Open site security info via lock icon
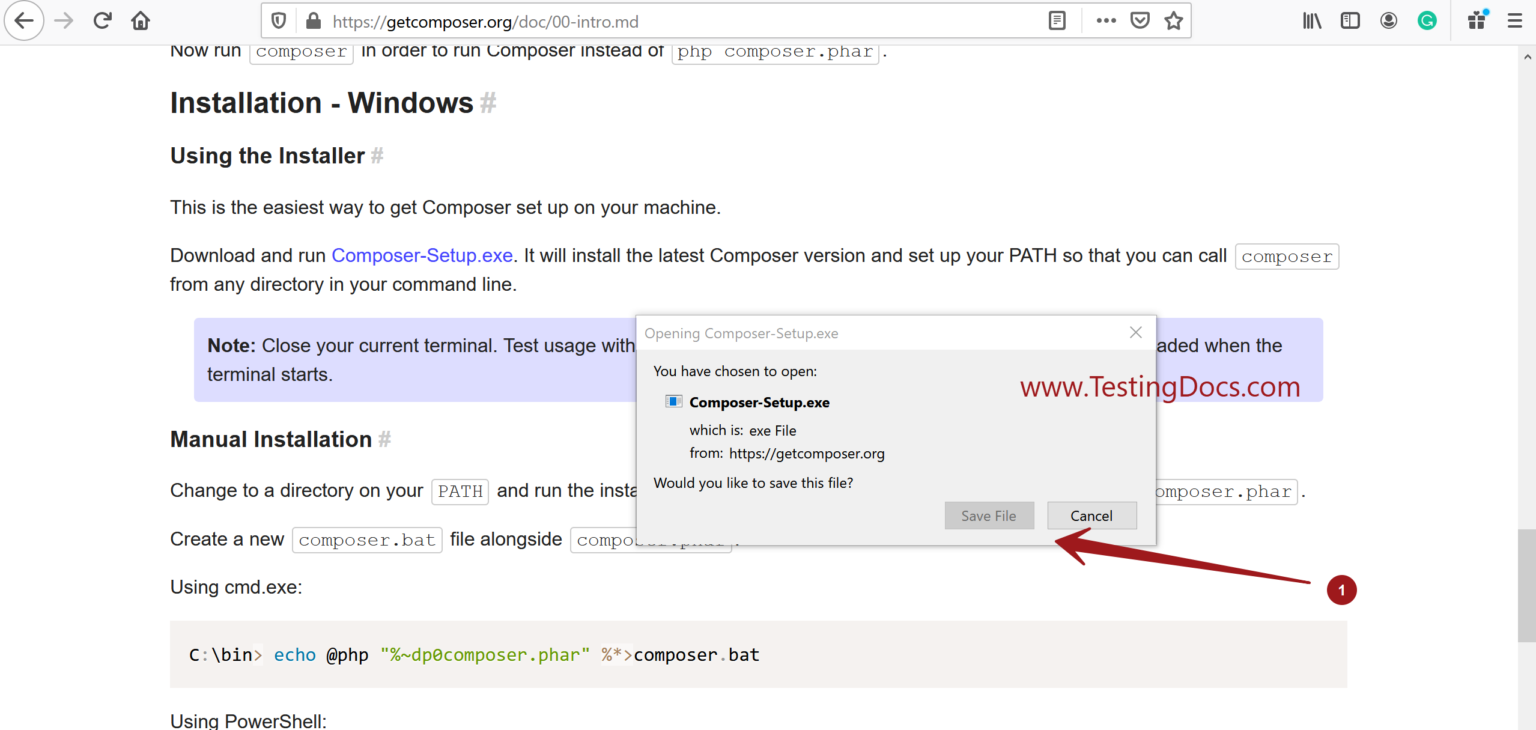The image size is (1536, 730). tap(313, 20)
